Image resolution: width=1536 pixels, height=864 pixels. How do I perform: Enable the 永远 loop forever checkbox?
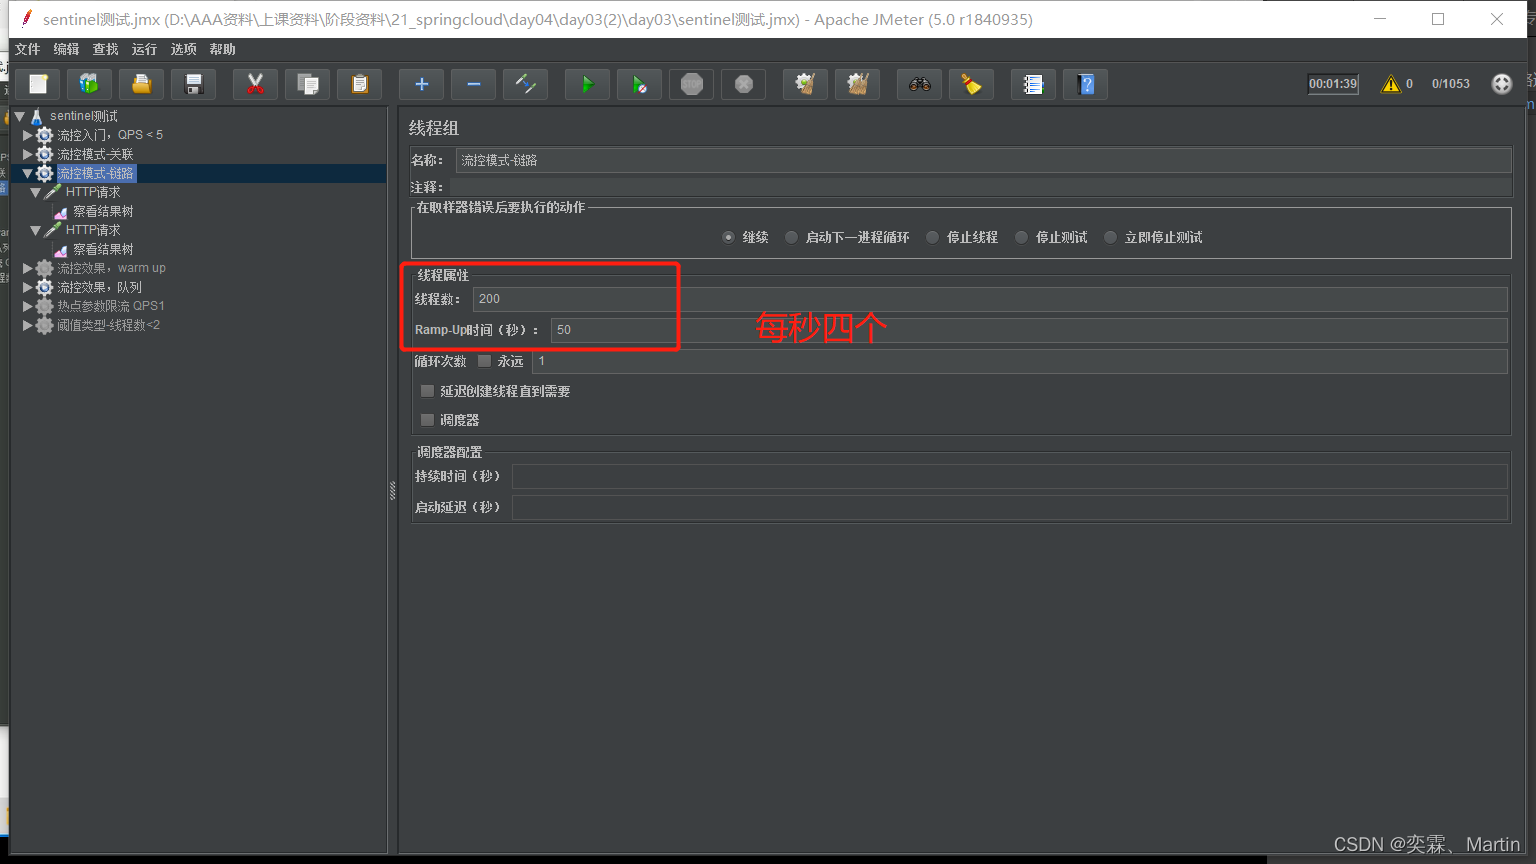click(485, 361)
